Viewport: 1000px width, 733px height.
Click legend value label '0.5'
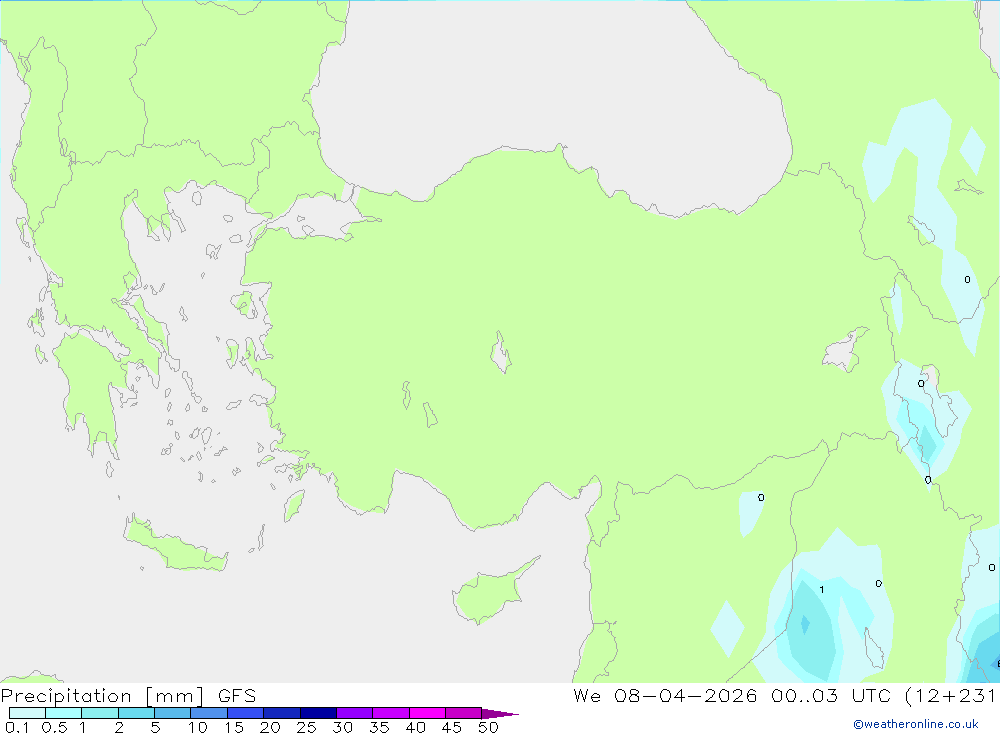[x=54, y=727]
